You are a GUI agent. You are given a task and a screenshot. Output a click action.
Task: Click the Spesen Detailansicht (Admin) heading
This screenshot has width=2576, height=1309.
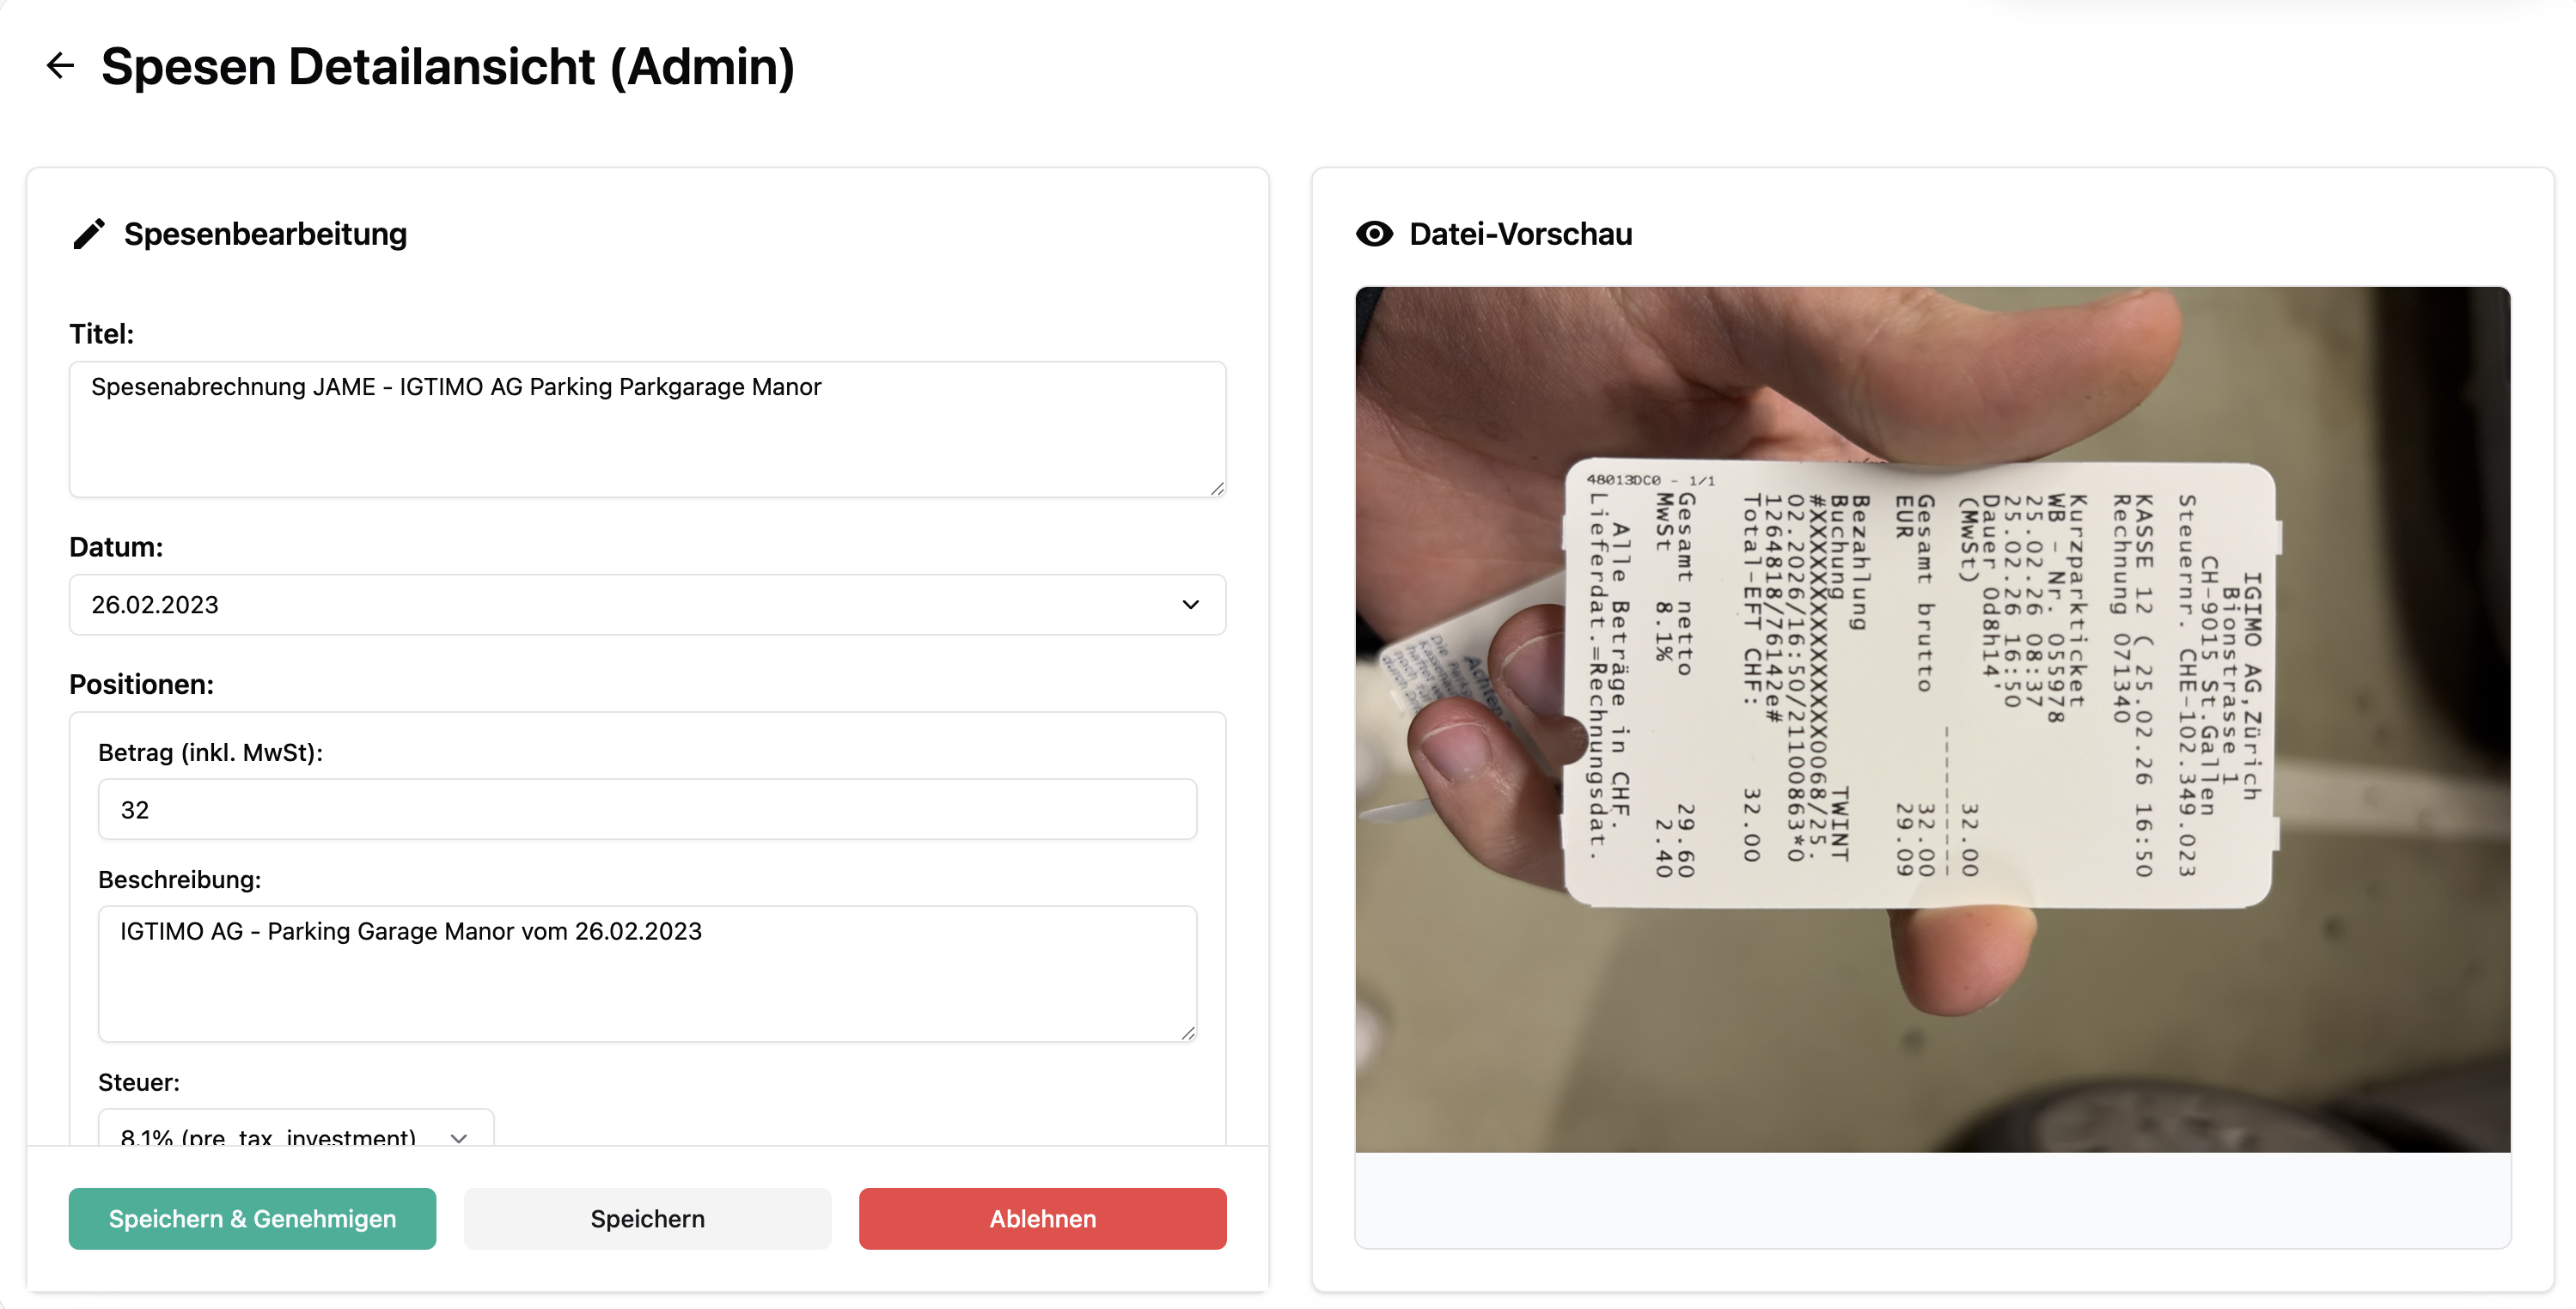[447, 67]
